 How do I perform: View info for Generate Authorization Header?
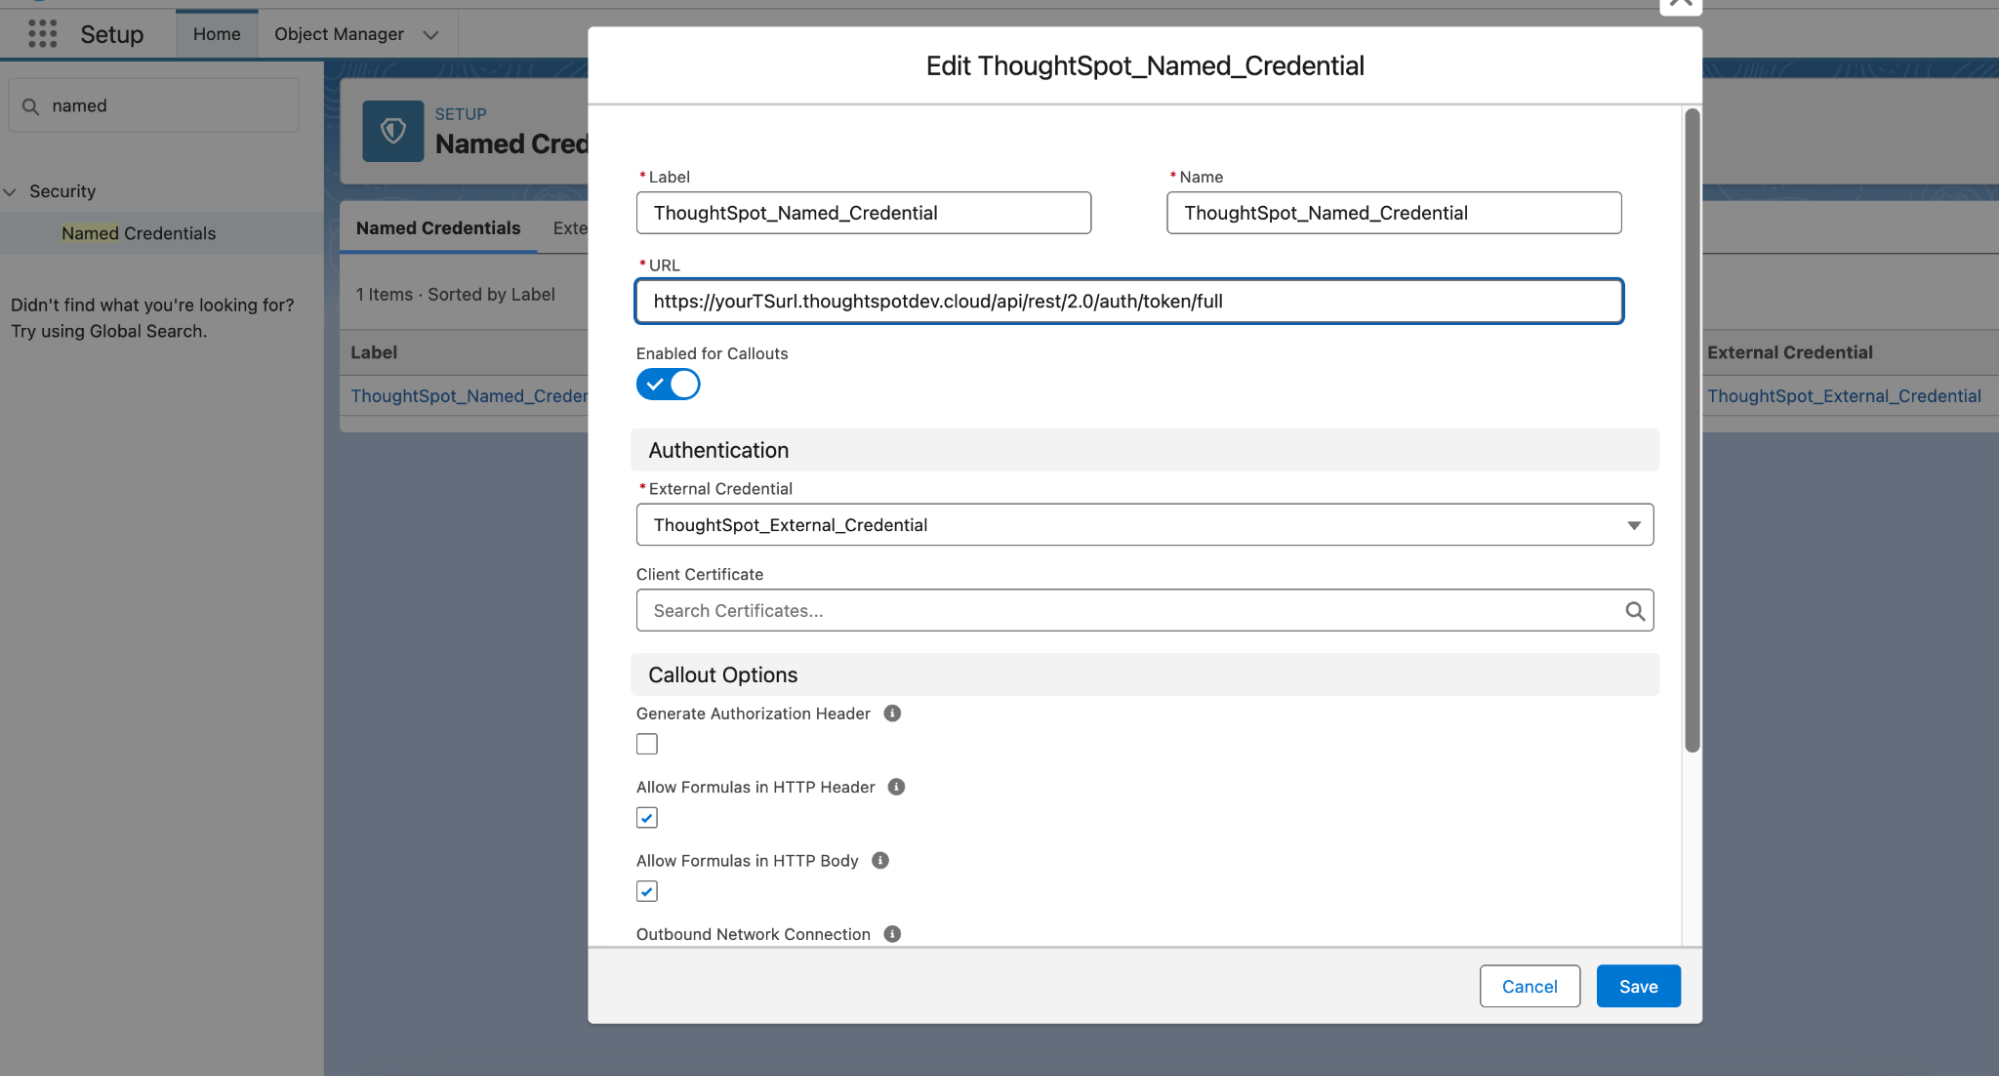click(x=891, y=713)
